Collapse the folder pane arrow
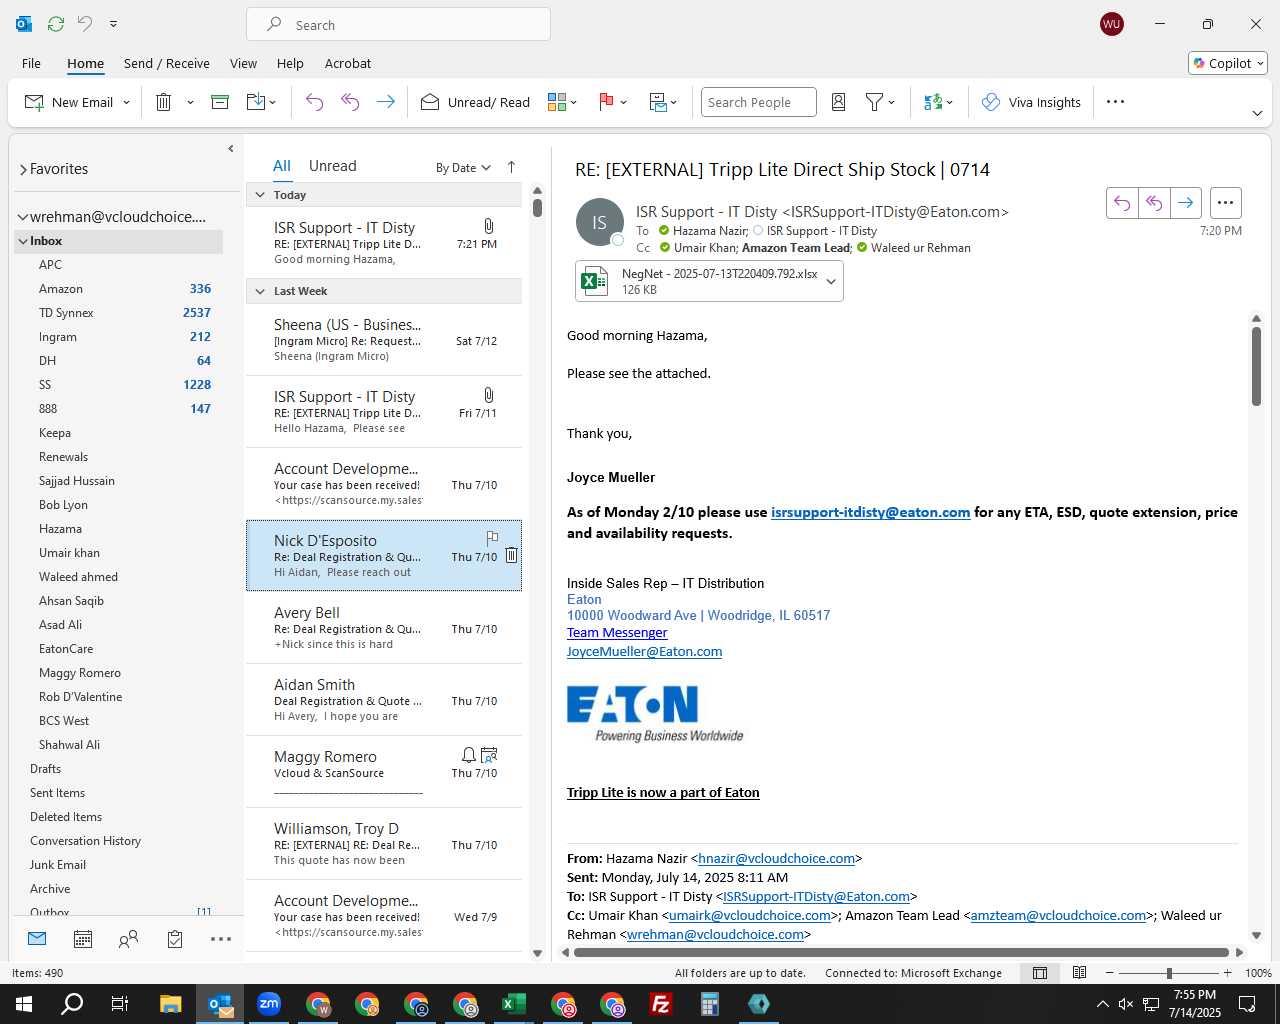1280x1024 pixels. 231,149
